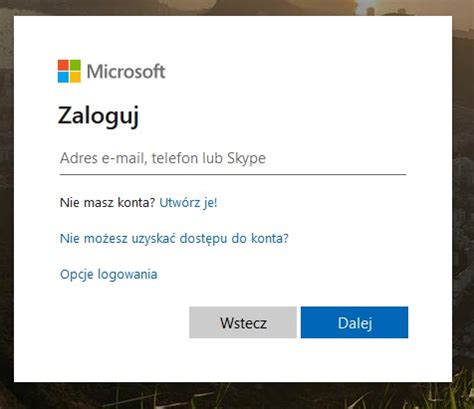Viewport: 474px width, 409px height.
Task: Click the Microsoft four-square logo
Action: pos(69,71)
